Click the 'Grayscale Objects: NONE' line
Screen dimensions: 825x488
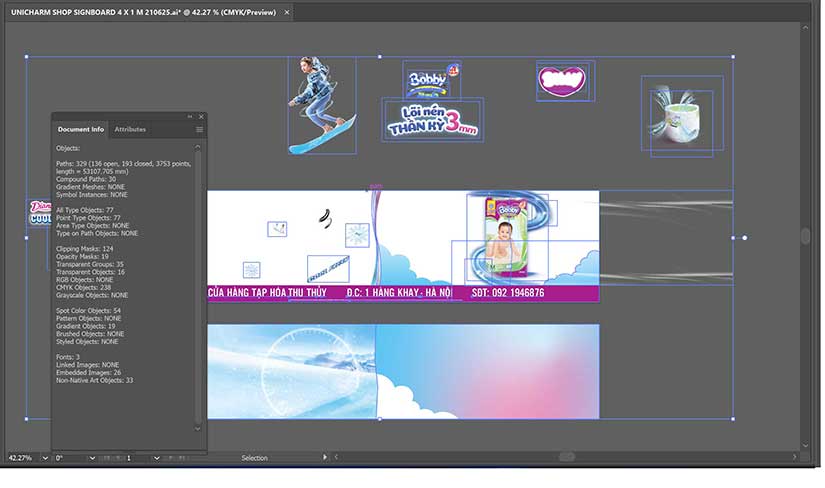pos(92,295)
